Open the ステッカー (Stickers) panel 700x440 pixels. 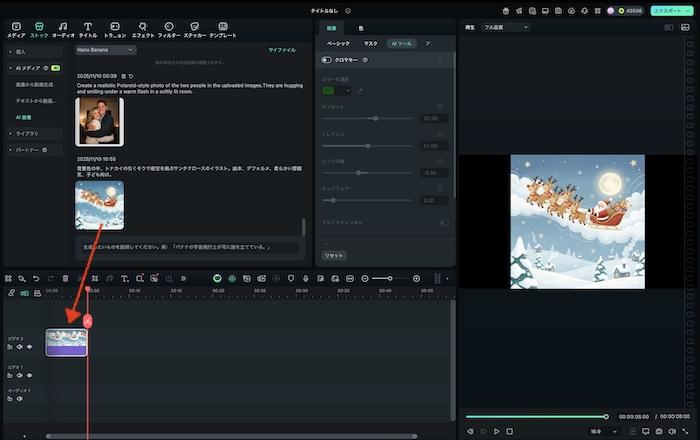point(195,29)
